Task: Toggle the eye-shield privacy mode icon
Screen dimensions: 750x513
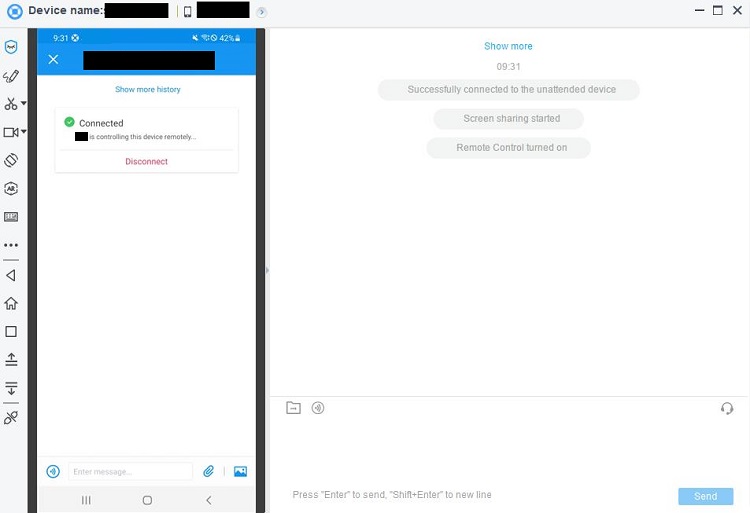Action: click(x=11, y=47)
